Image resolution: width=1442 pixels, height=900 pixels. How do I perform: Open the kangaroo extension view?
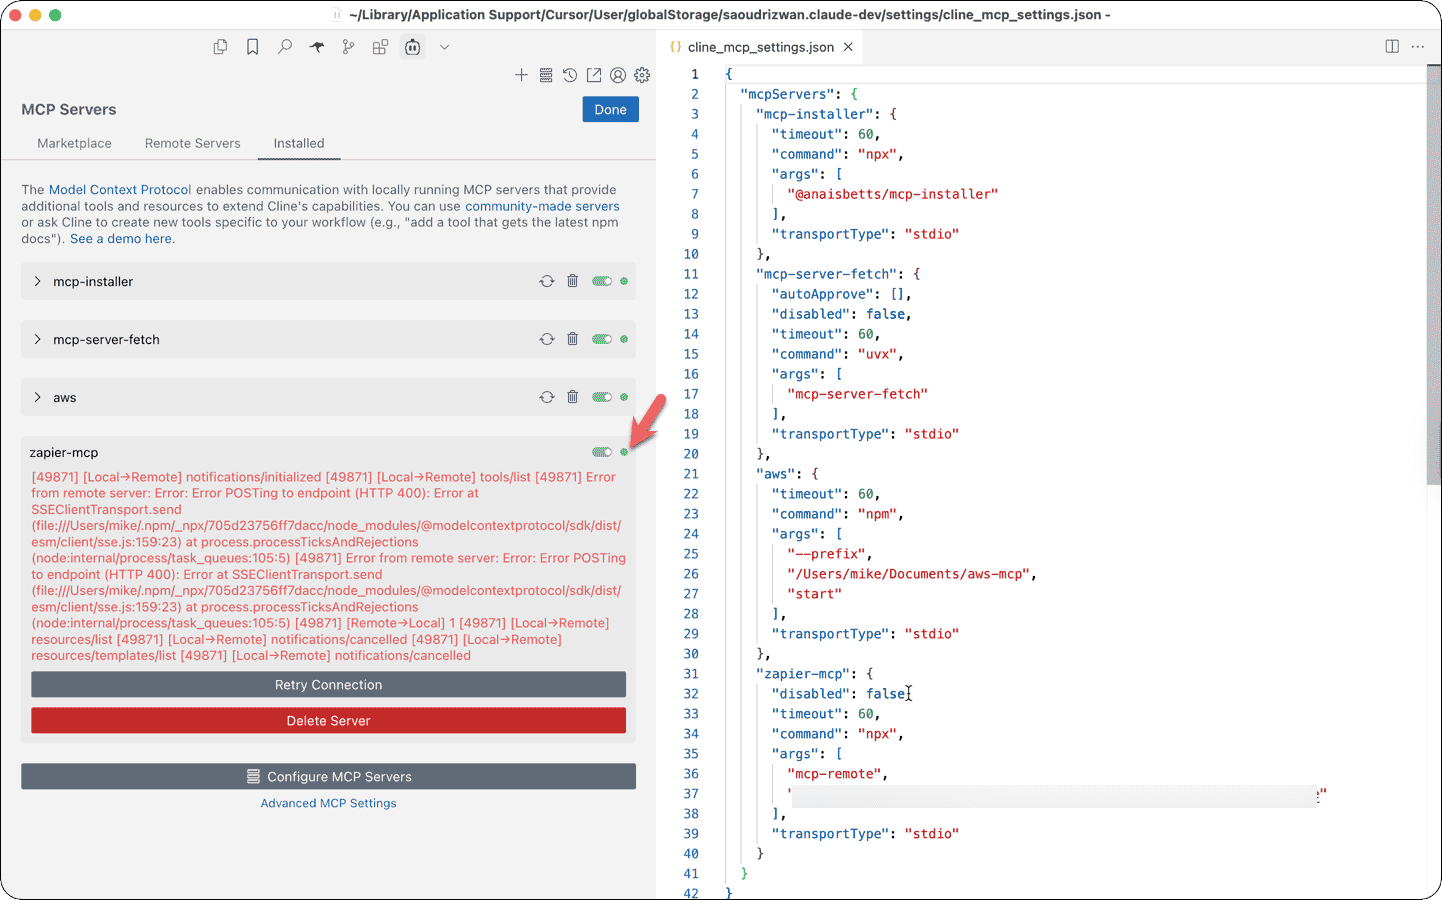coord(317,47)
